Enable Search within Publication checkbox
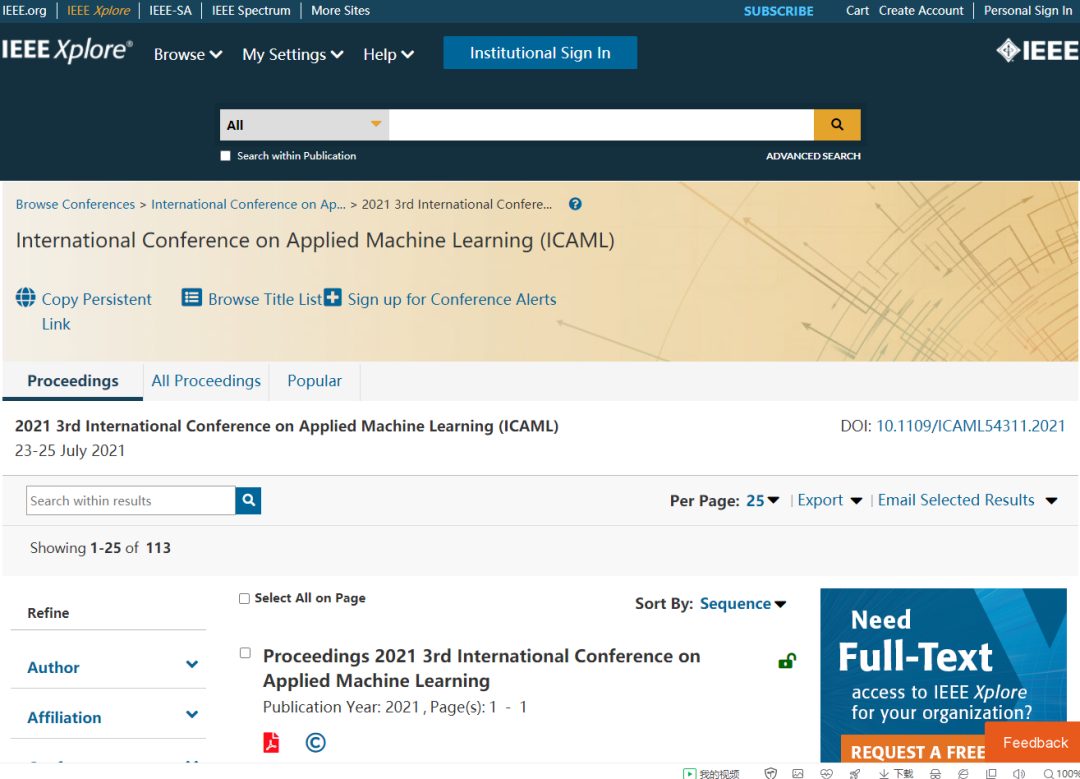This screenshot has width=1080, height=779. (226, 156)
